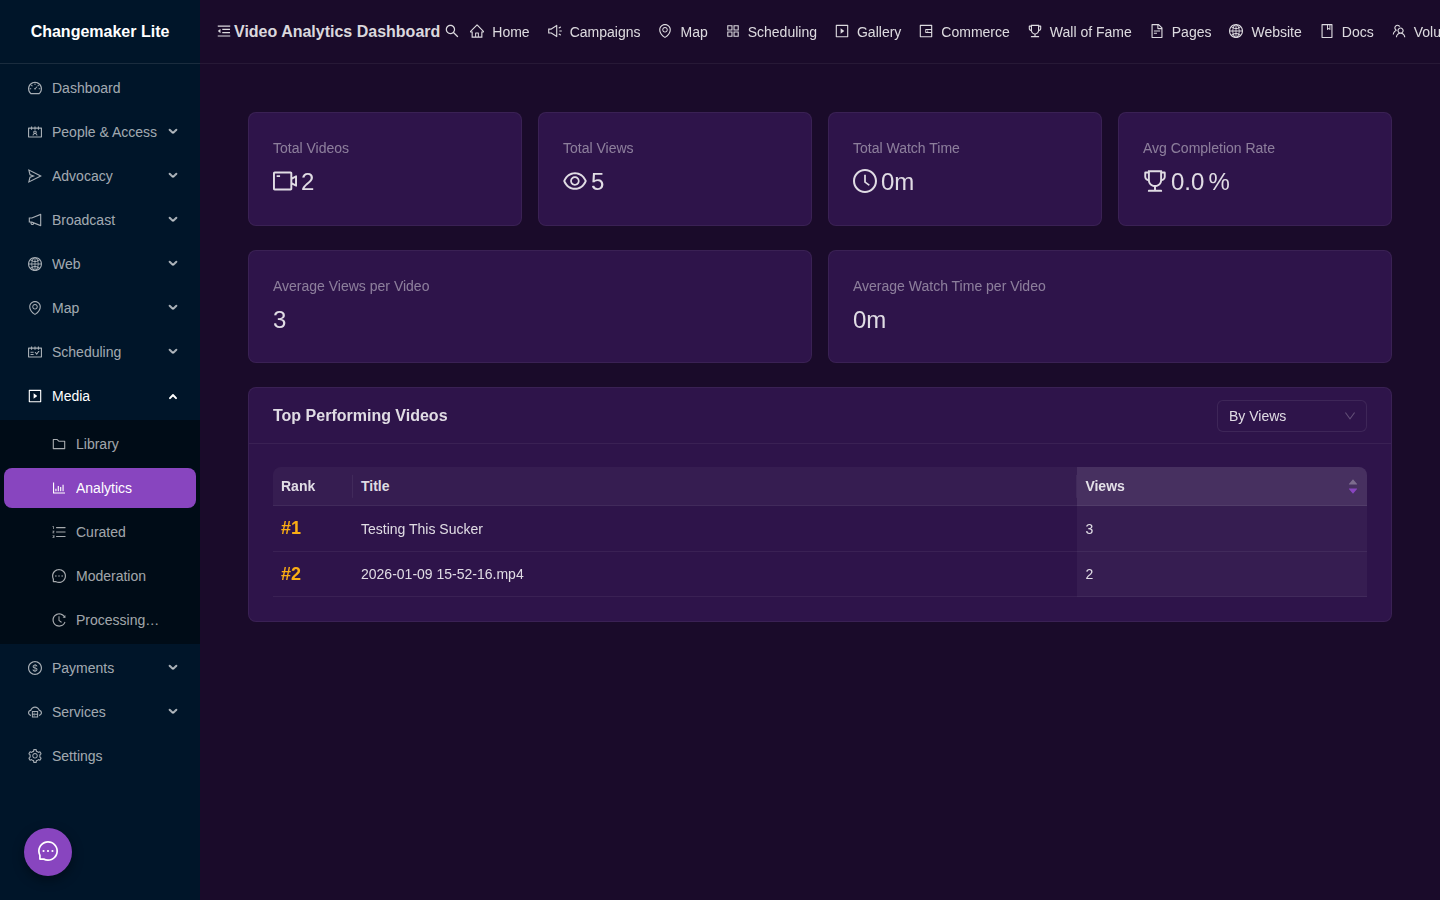Click the search magnifier icon in header
Viewport: 1440px width, 900px height.
(x=452, y=31)
